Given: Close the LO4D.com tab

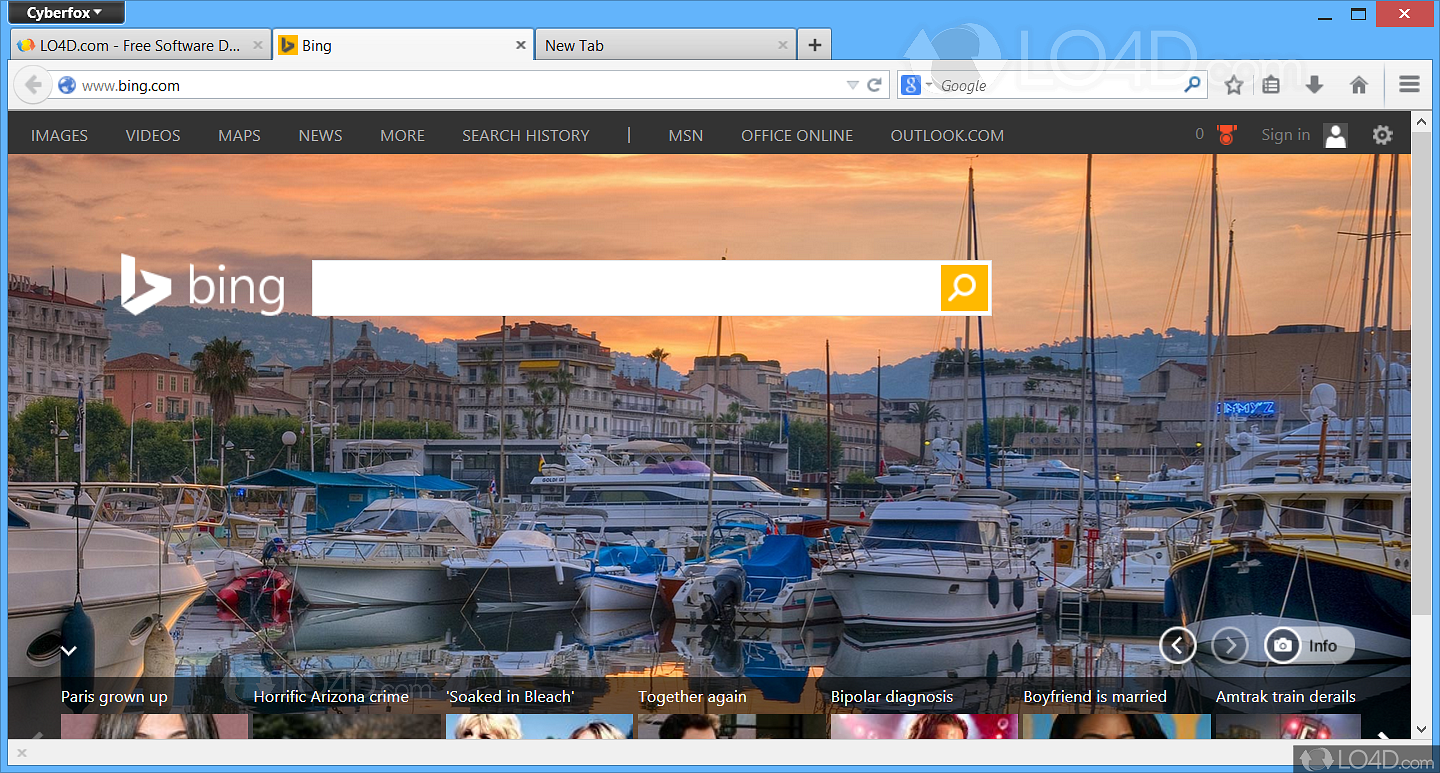Looking at the screenshot, I should [x=258, y=45].
